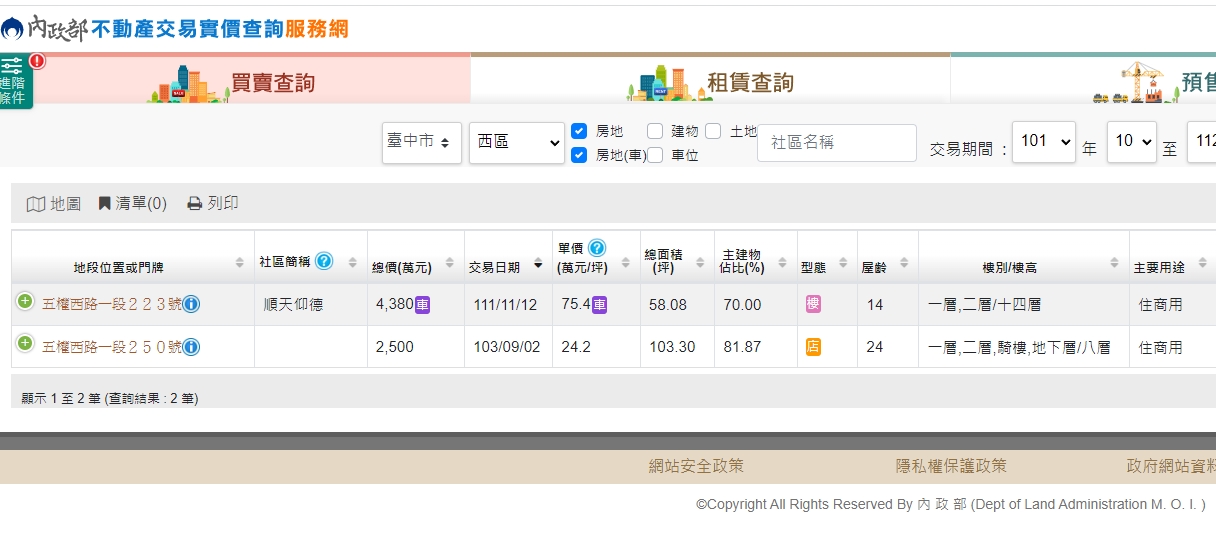Click the help icon next to 單價 header
This screenshot has width=1216, height=535.
pyautogui.click(x=597, y=247)
